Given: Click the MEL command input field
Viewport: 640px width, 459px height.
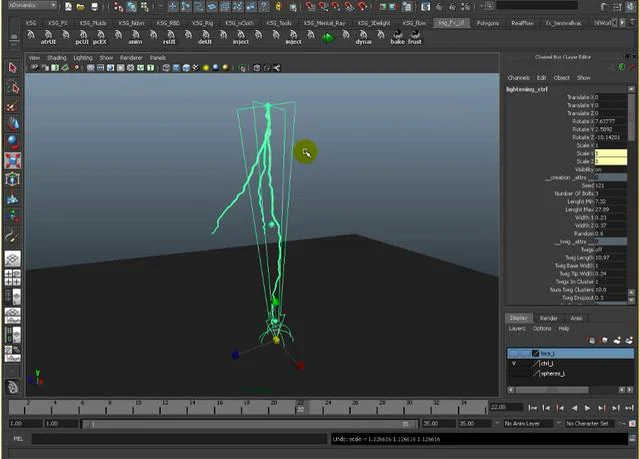Looking at the screenshot, I should [x=180, y=439].
